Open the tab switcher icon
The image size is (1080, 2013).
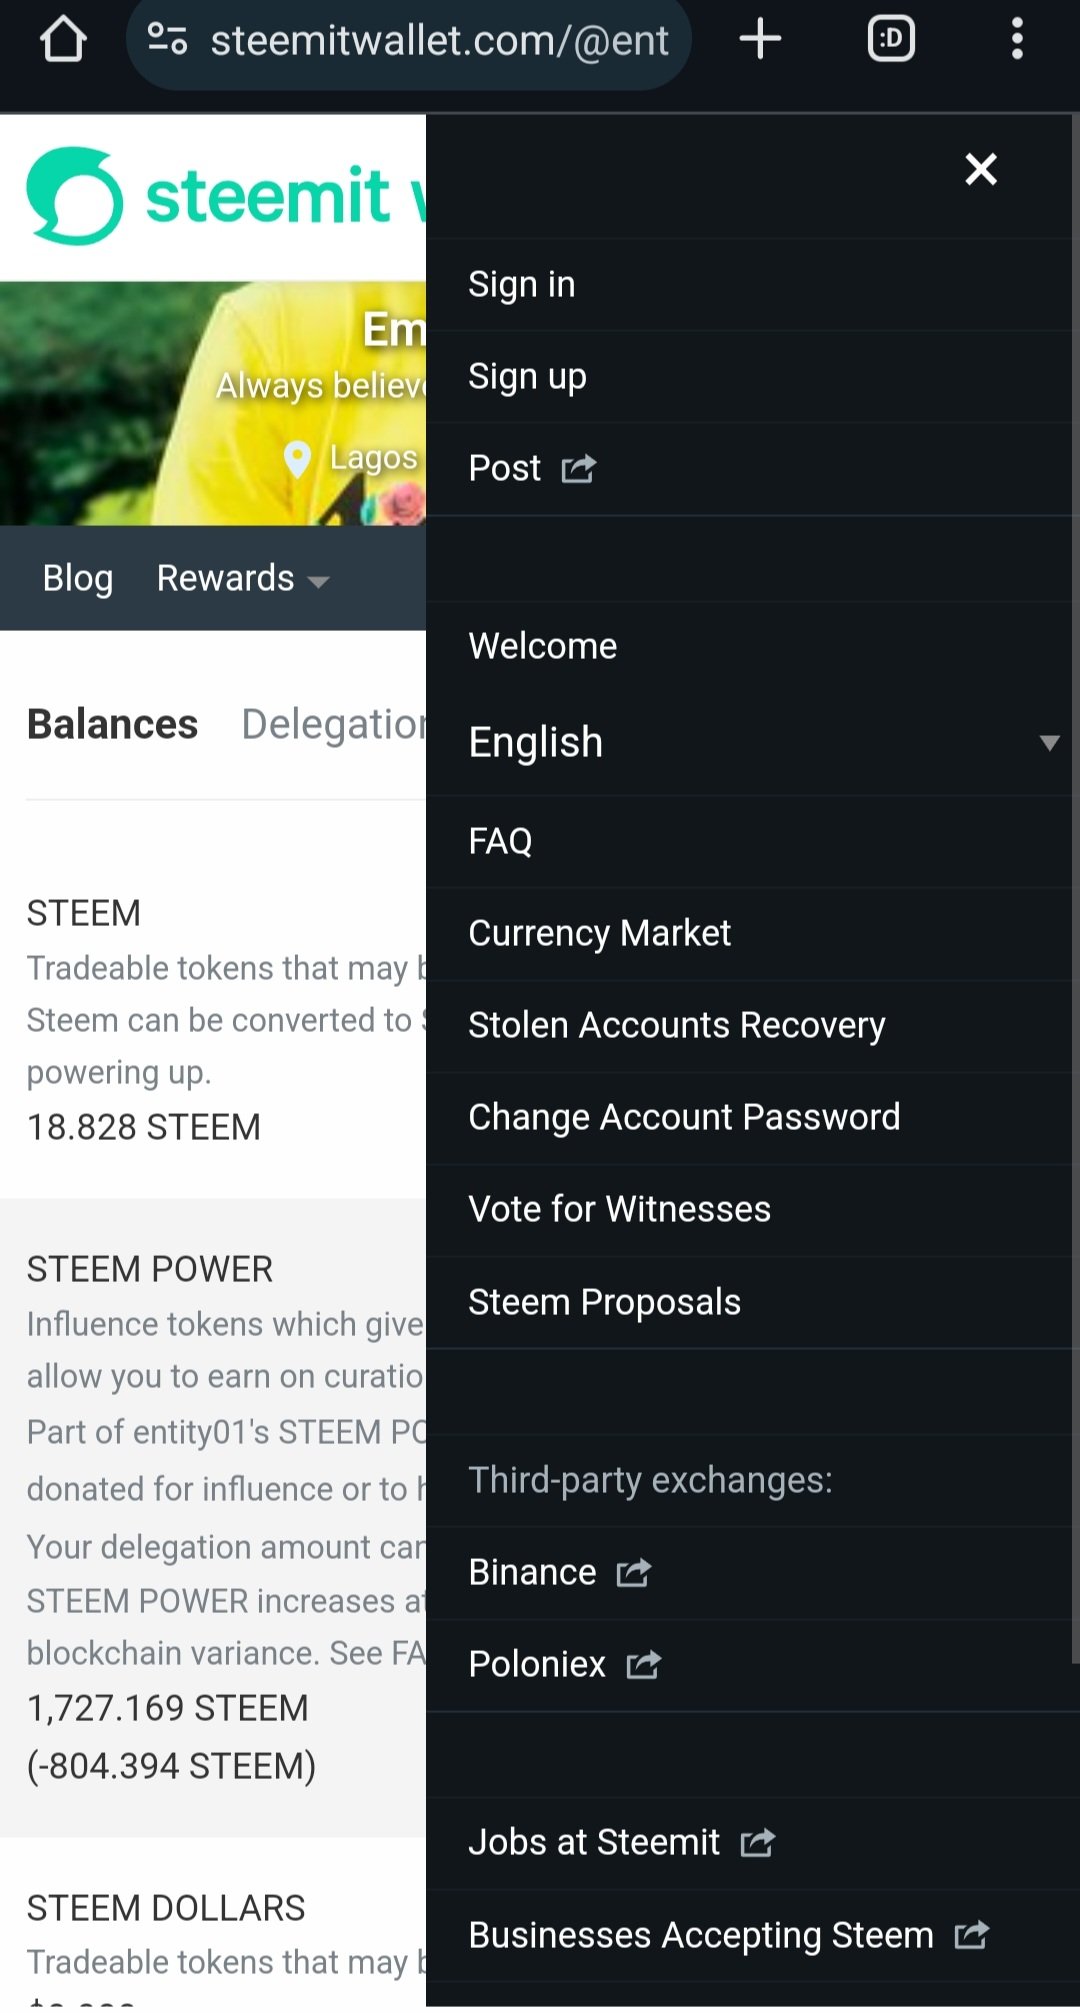click(x=891, y=39)
